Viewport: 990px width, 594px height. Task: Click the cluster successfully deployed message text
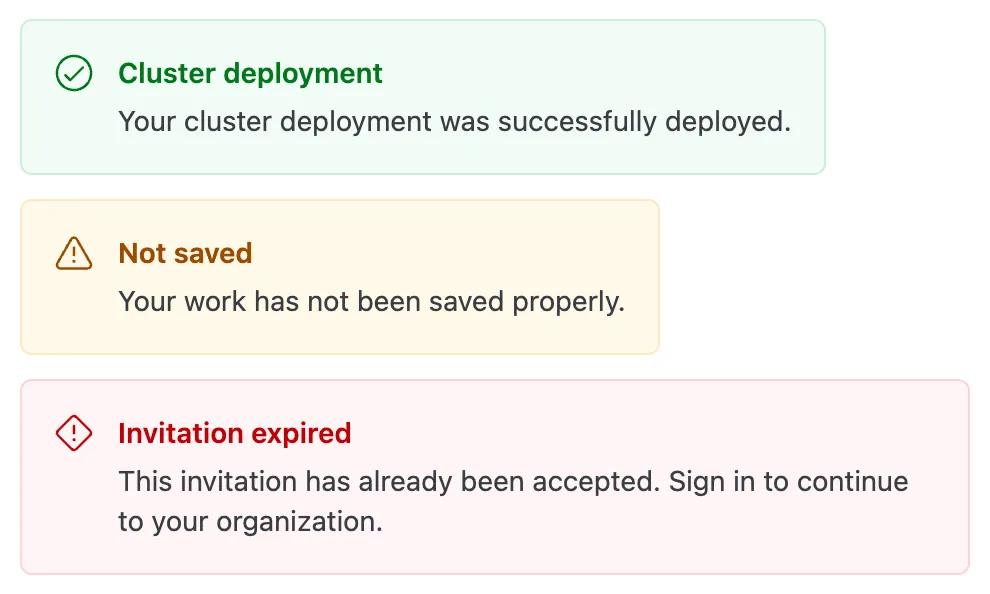coord(454,122)
